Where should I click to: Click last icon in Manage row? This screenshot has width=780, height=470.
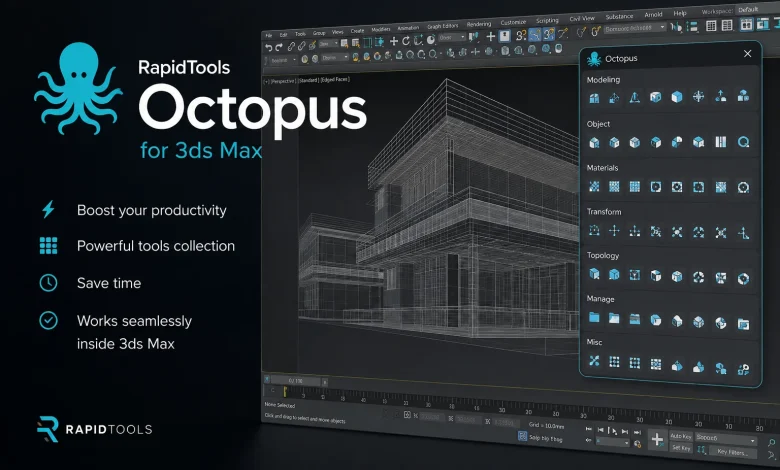tap(743, 324)
